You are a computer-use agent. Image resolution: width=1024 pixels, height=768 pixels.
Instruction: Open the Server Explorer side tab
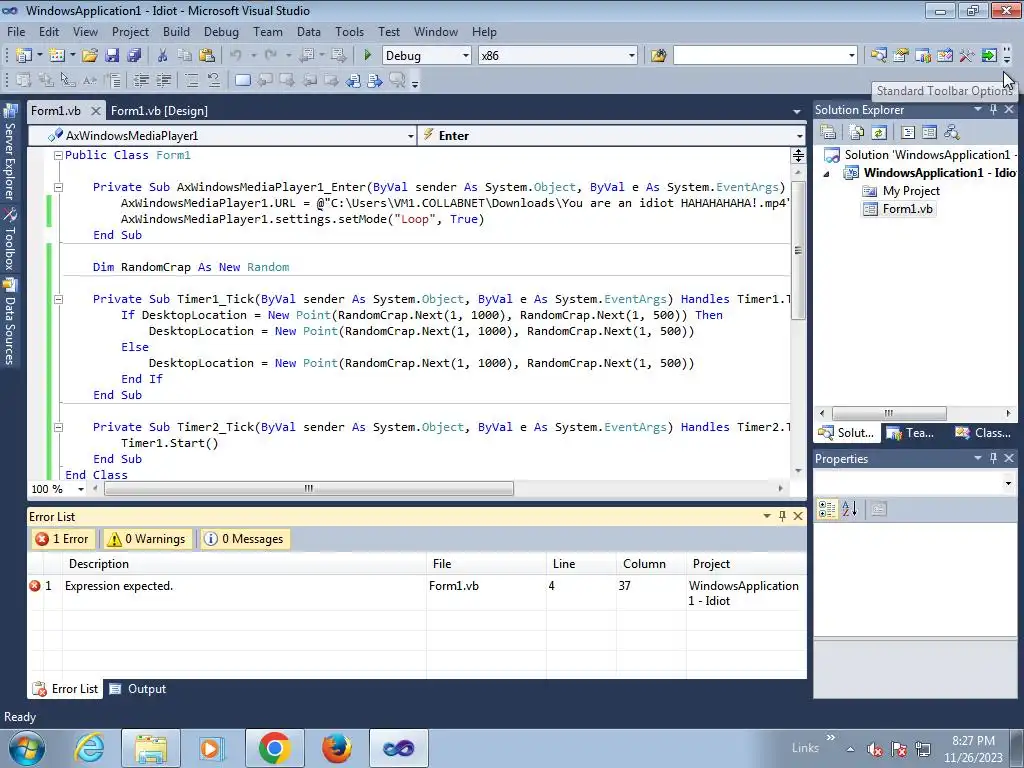tap(10, 152)
